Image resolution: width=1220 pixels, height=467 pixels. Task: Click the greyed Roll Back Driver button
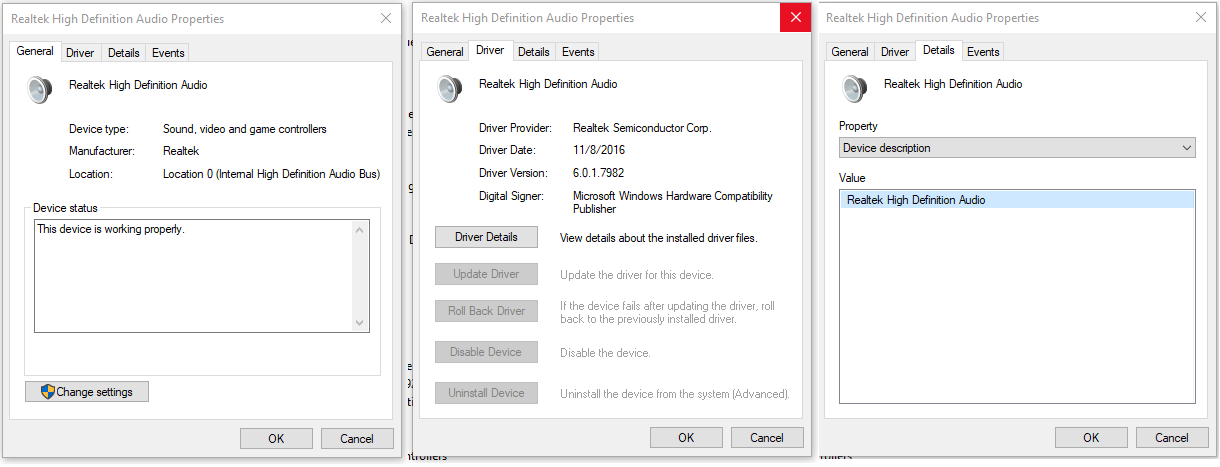[486, 311]
